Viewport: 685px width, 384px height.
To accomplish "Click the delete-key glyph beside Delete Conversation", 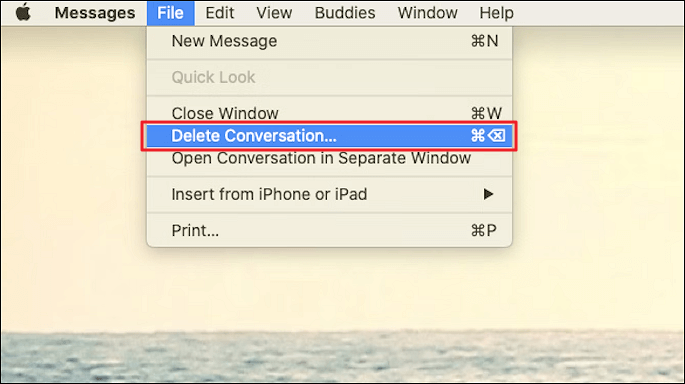I will click(497, 136).
